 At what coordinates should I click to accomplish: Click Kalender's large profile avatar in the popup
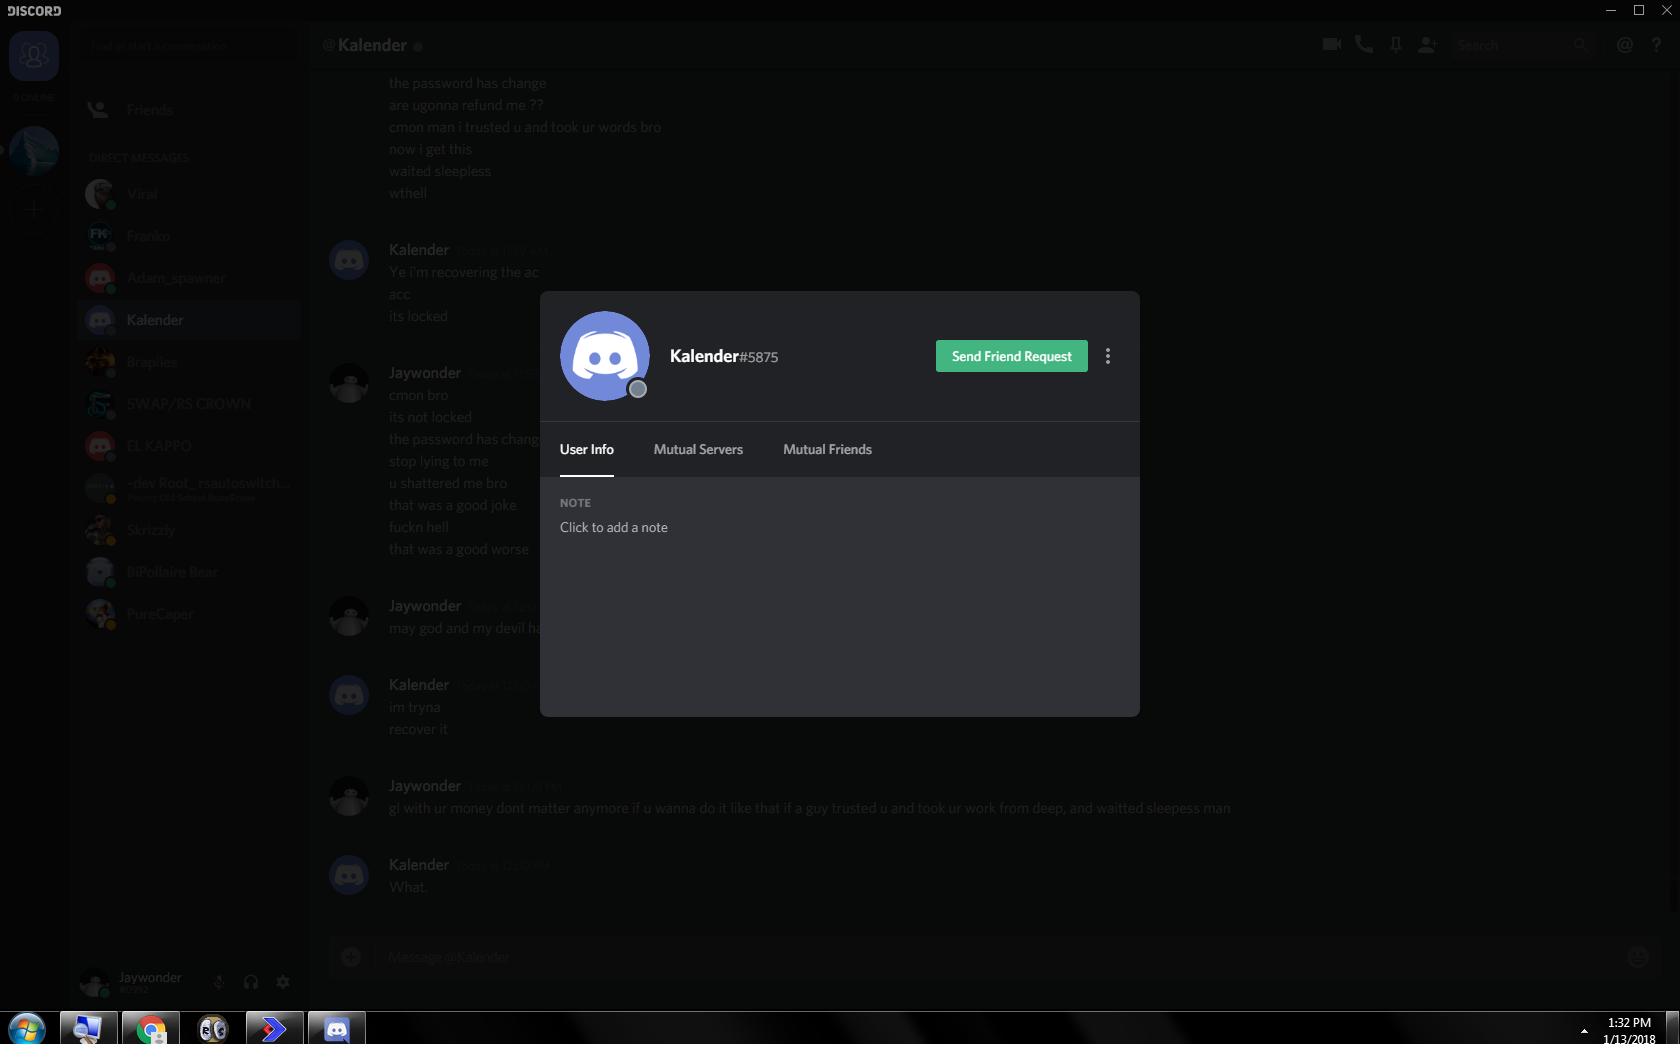[x=605, y=356]
